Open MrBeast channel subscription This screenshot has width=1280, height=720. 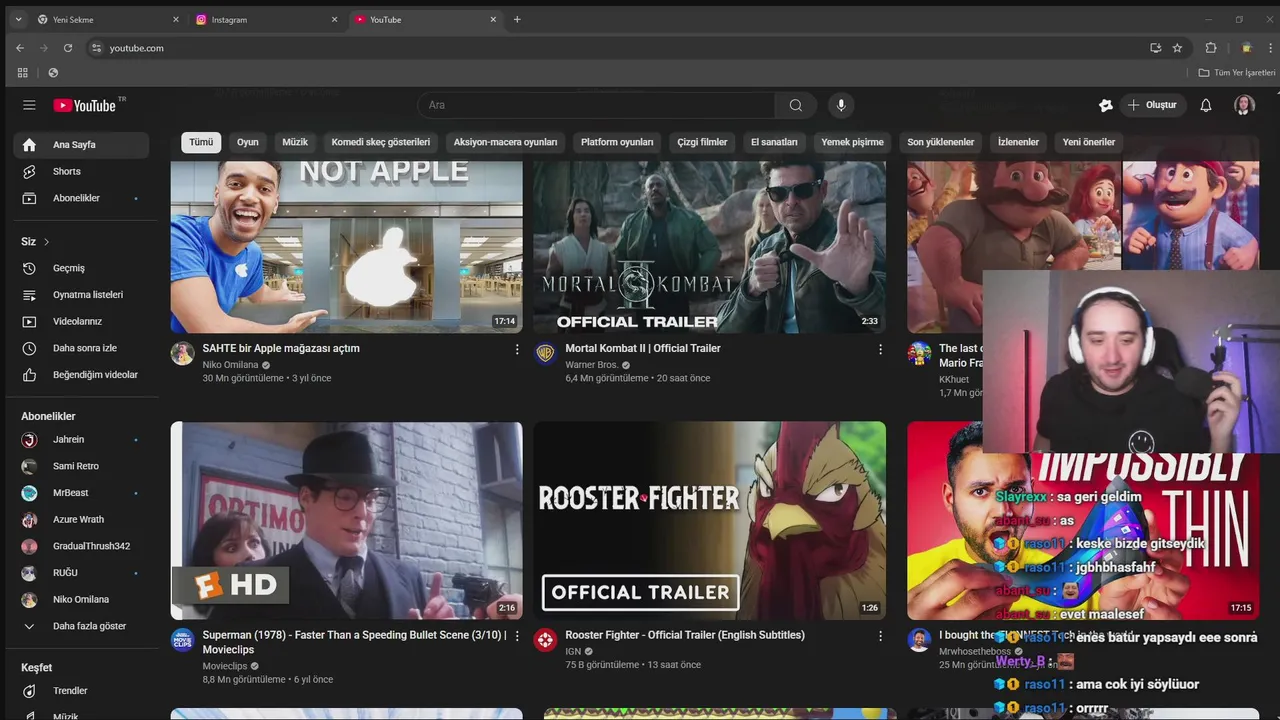(x=80, y=493)
